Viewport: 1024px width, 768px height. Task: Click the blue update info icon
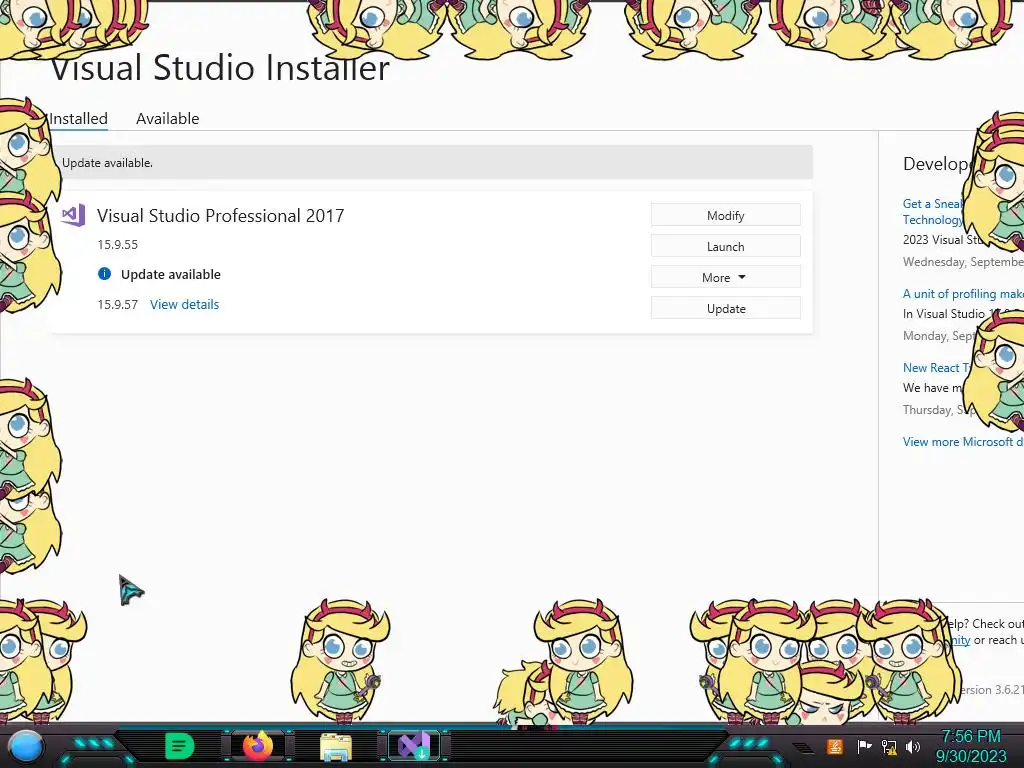click(x=104, y=274)
